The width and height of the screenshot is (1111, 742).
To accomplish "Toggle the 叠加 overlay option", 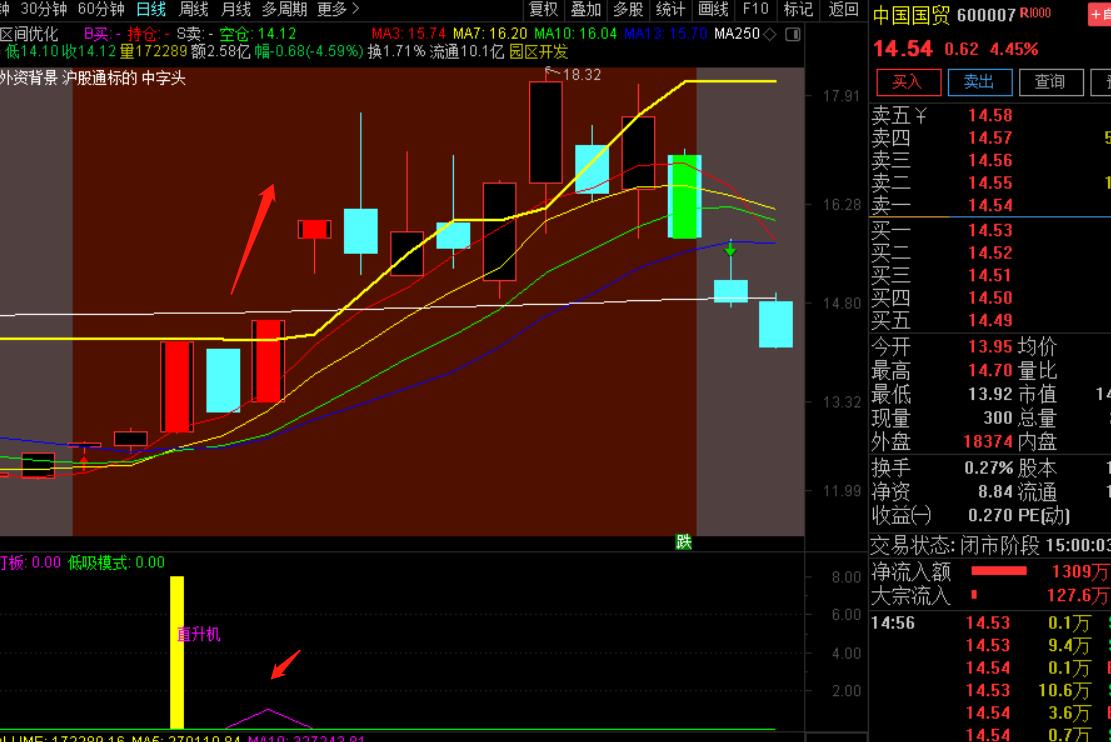I will 586,9.
